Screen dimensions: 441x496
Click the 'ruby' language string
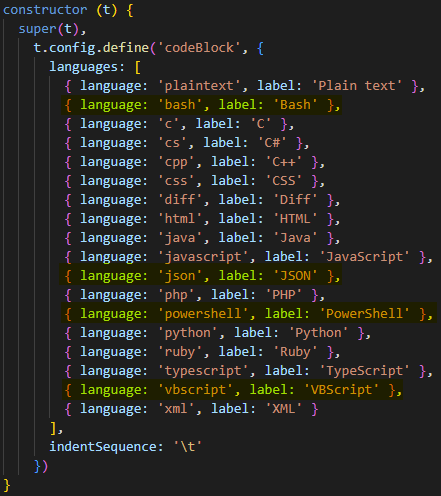[x=180, y=352]
